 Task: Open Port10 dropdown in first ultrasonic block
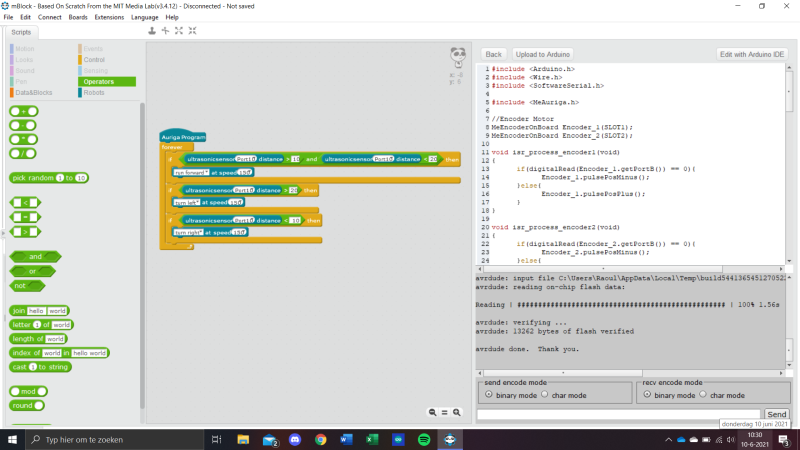[245, 159]
